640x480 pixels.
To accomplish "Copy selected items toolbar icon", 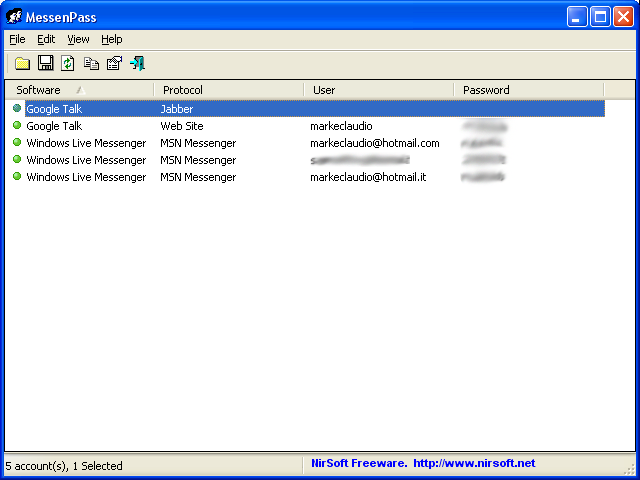I will pyautogui.click(x=91, y=64).
